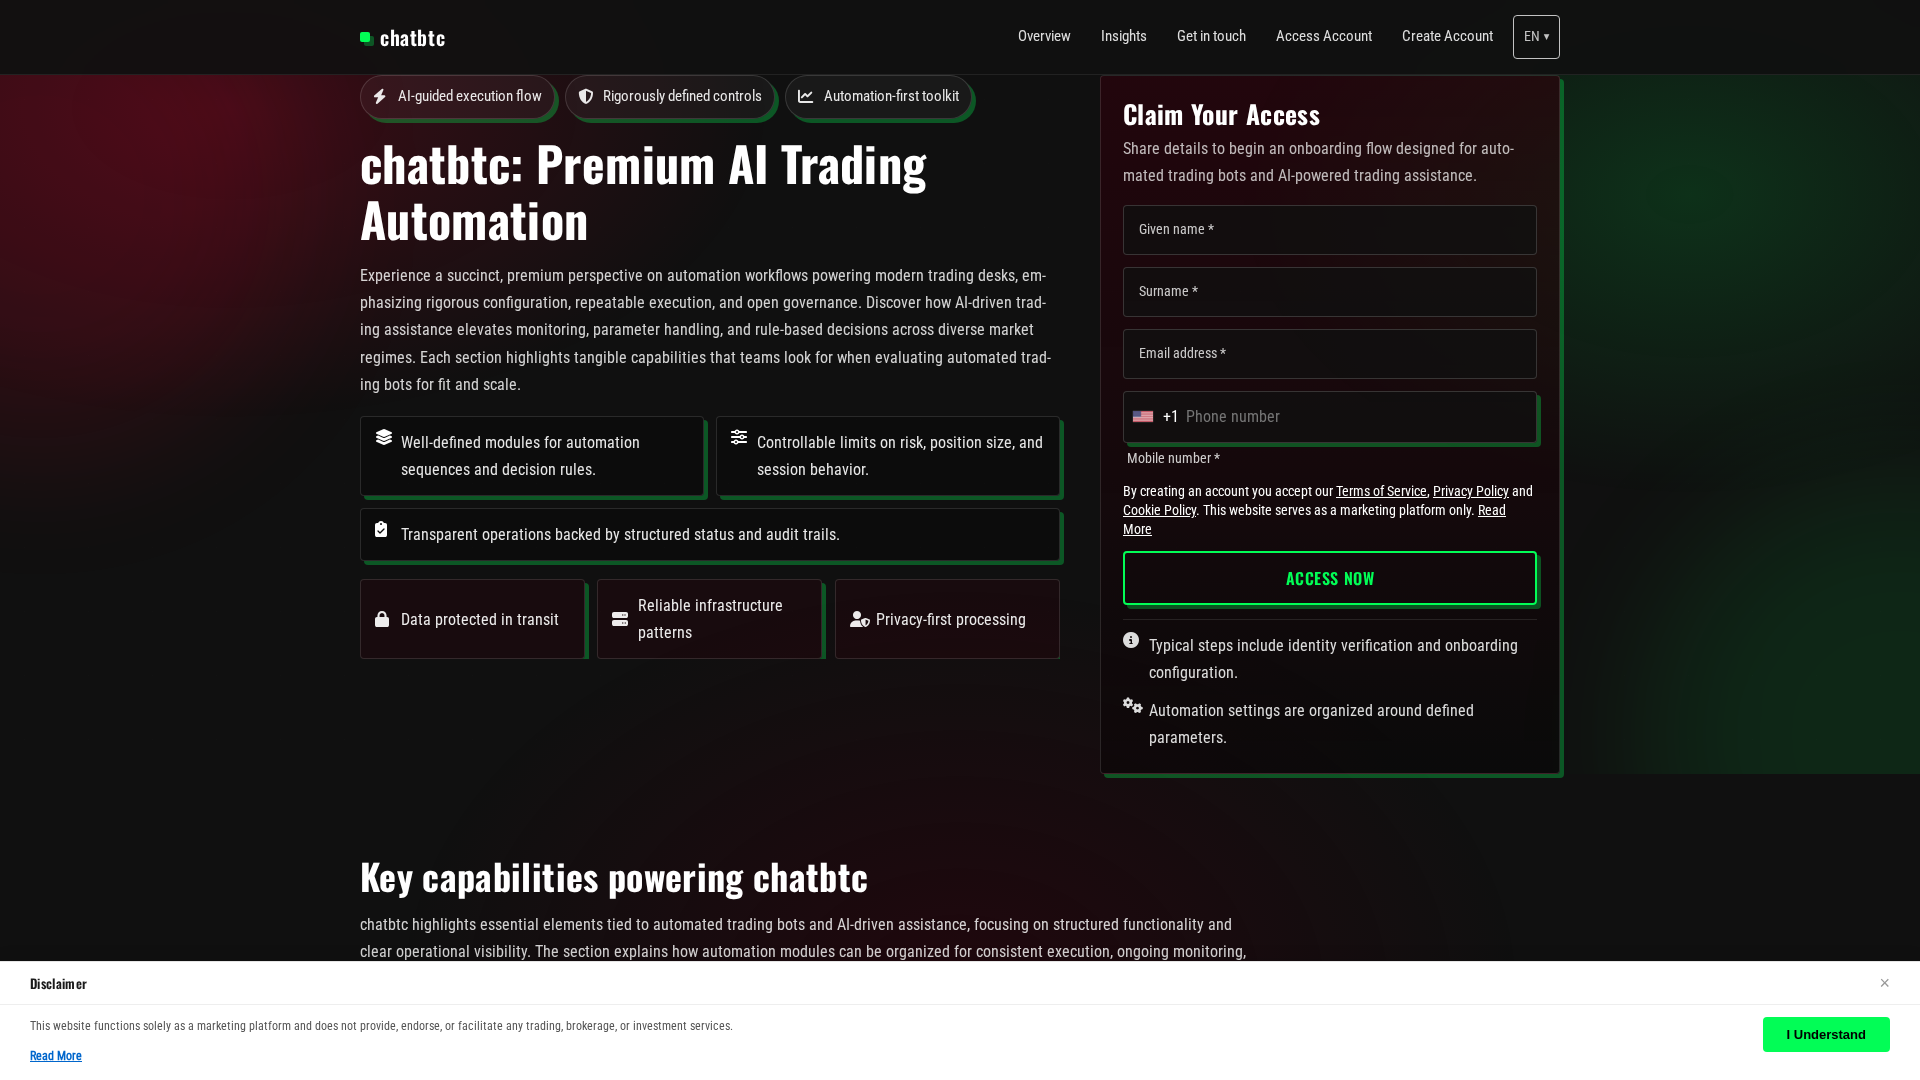This screenshot has height=1080, width=1920.
Task: Click the Privacy-first processing card
Action: pyautogui.click(x=947, y=619)
